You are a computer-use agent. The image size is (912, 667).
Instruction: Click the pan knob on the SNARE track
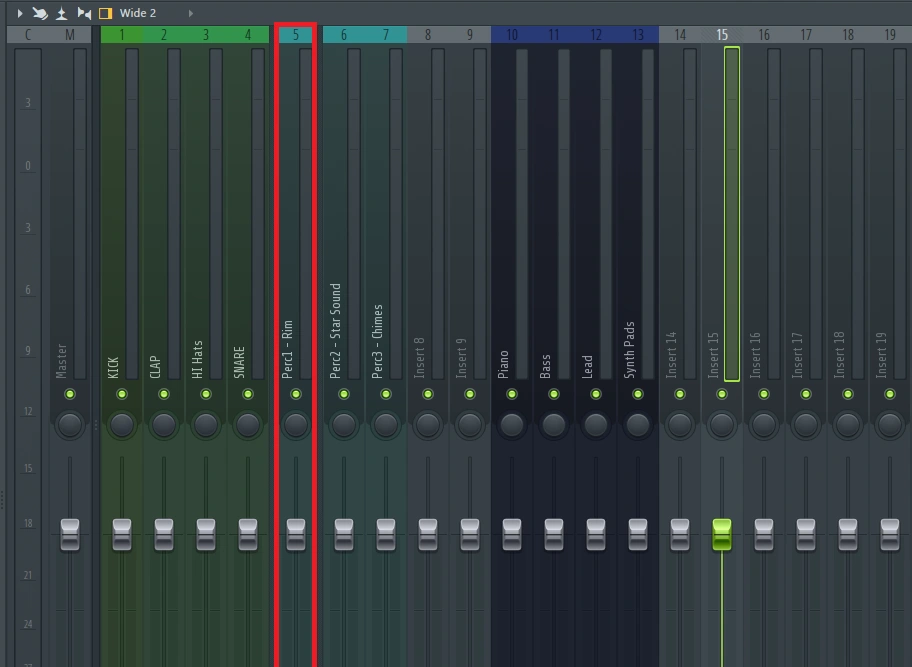click(x=248, y=425)
